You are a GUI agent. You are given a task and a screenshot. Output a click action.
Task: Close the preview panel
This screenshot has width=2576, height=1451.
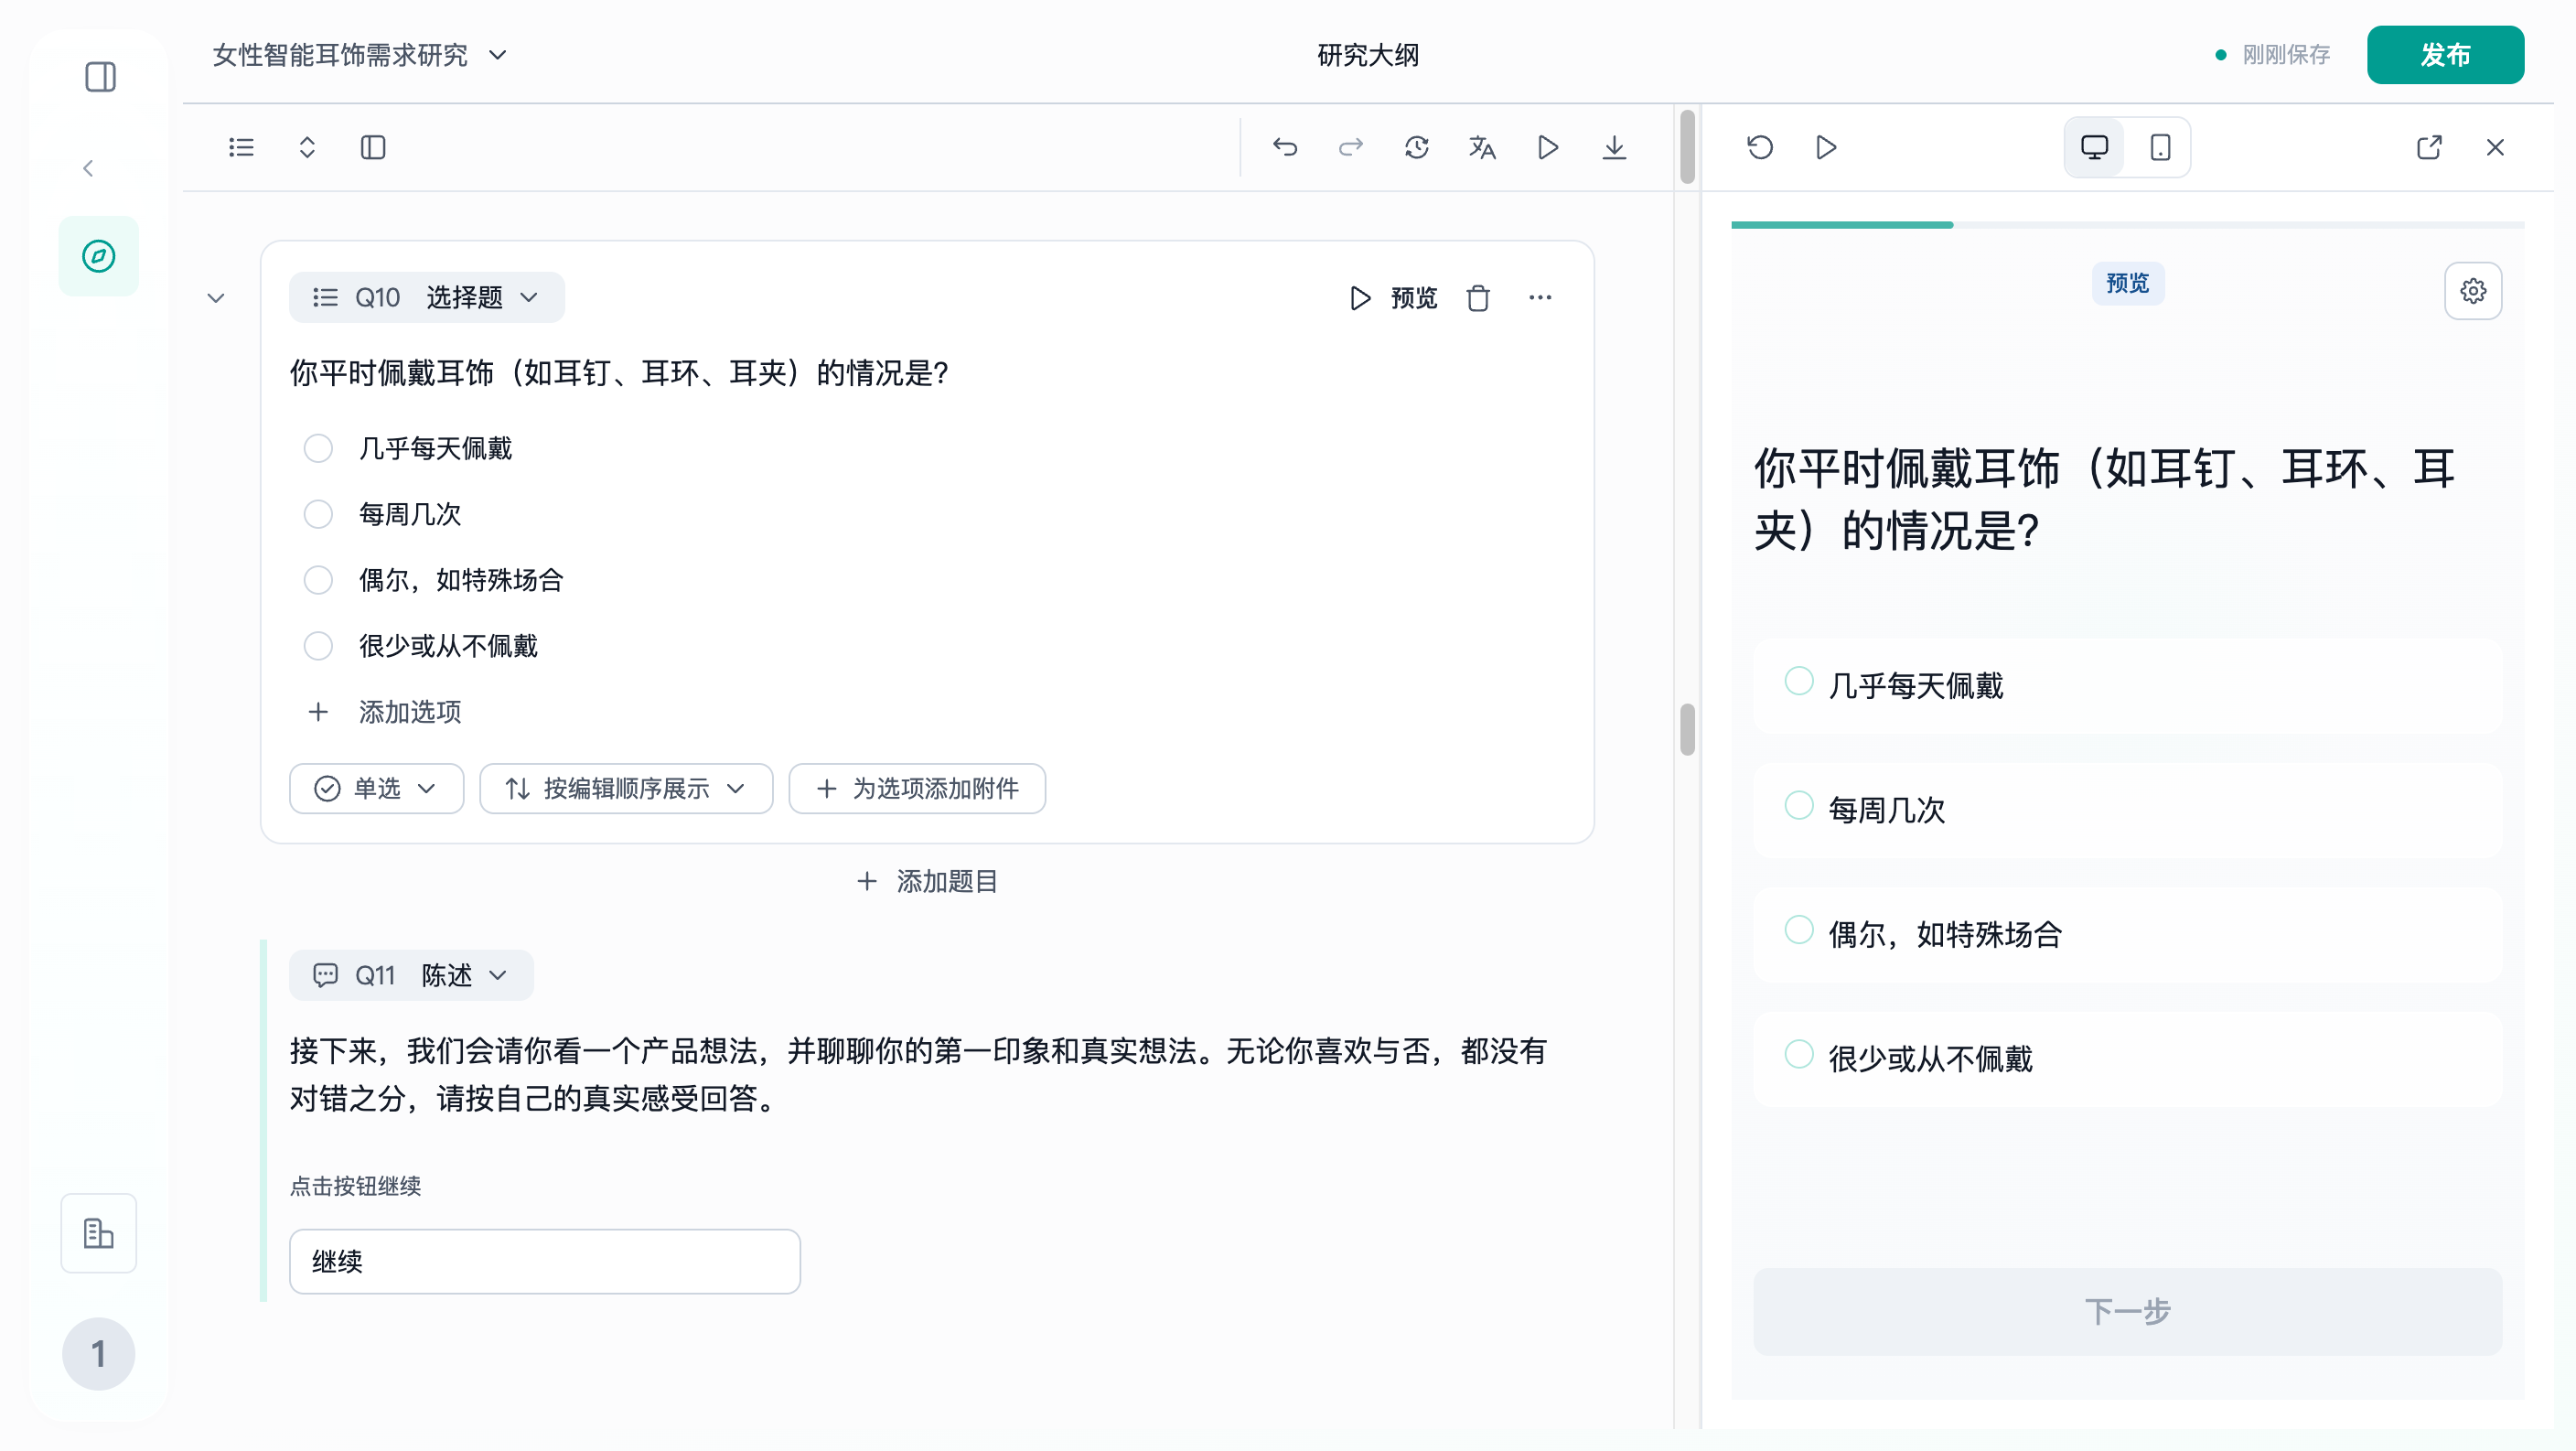[x=2495, y=148]
